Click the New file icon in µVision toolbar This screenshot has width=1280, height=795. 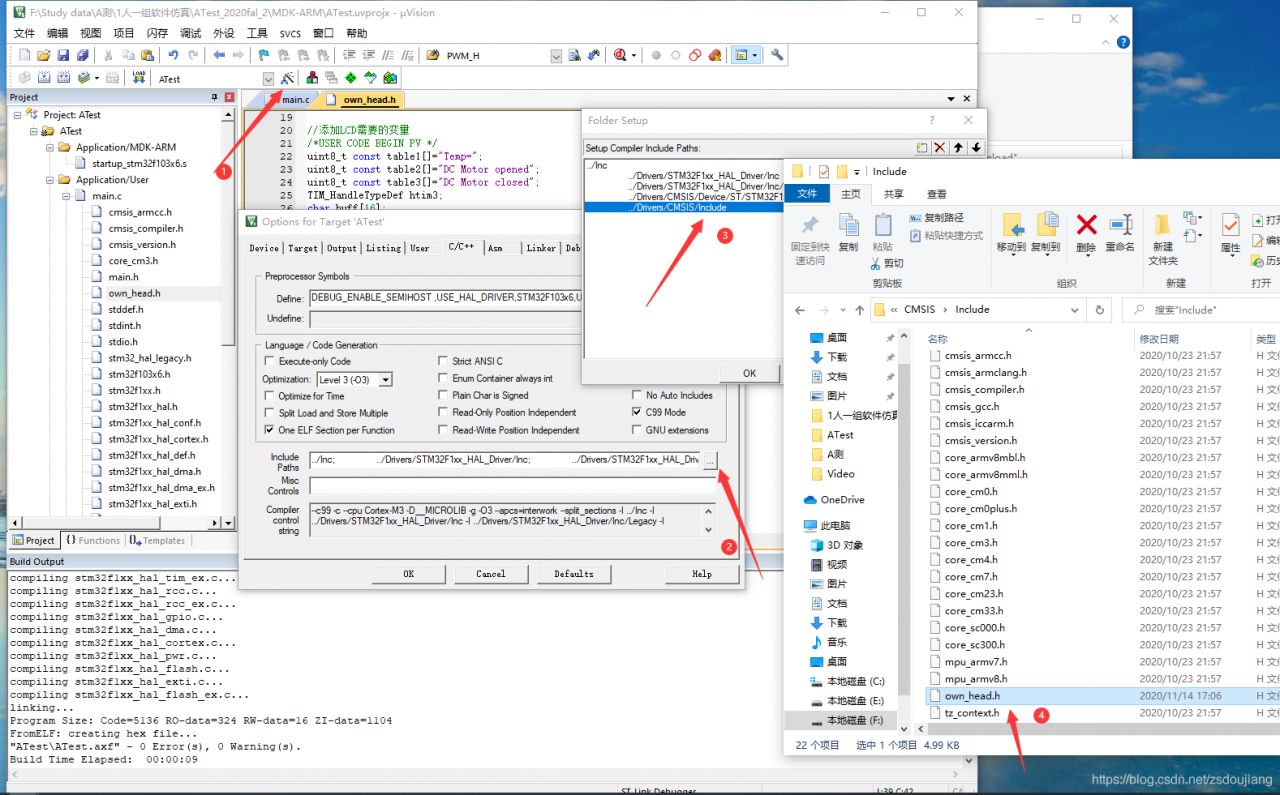click(x=25, y=55)
